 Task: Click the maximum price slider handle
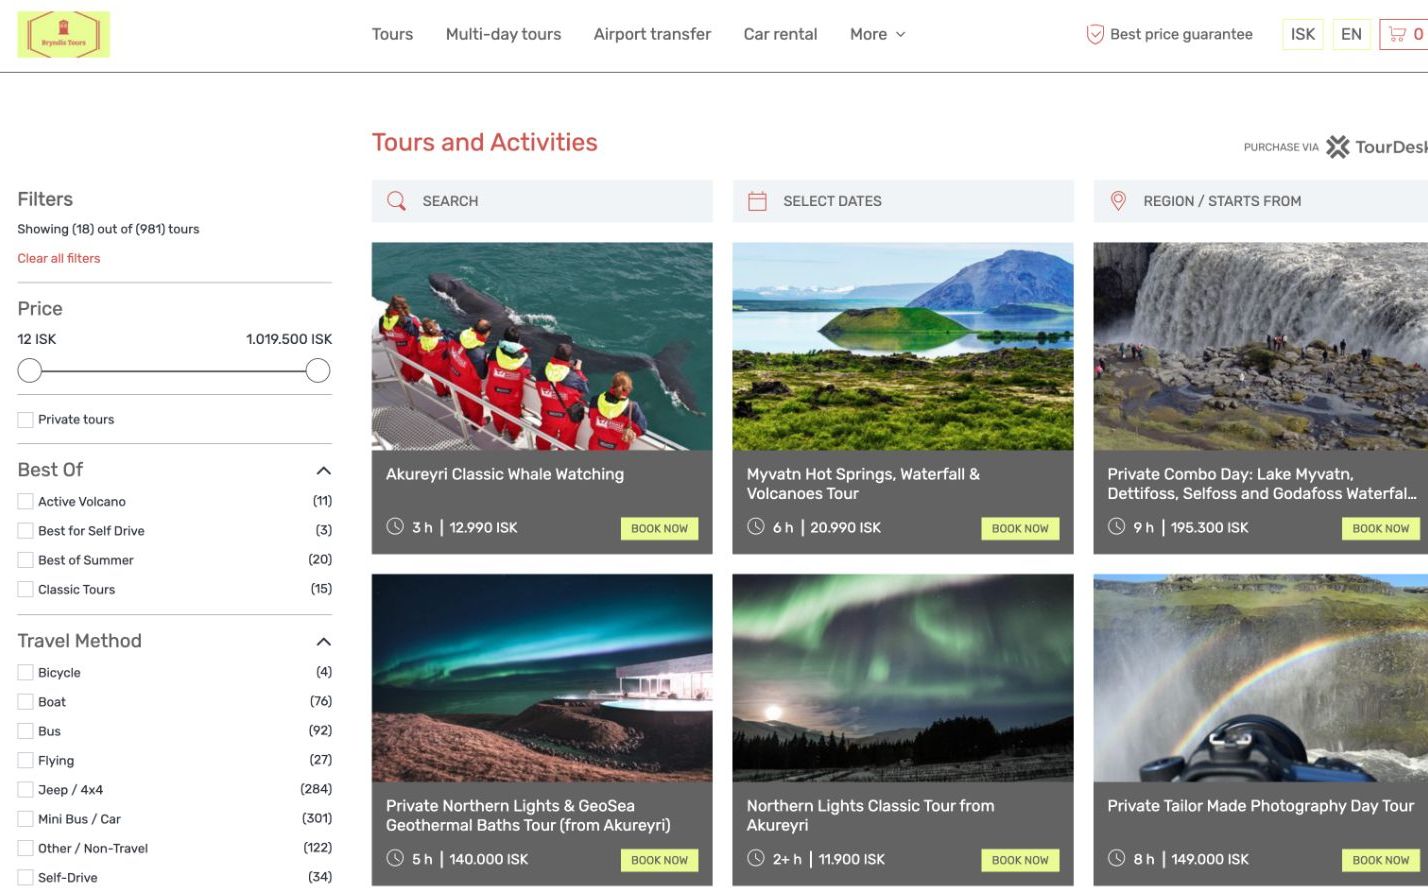pos(318,371)
